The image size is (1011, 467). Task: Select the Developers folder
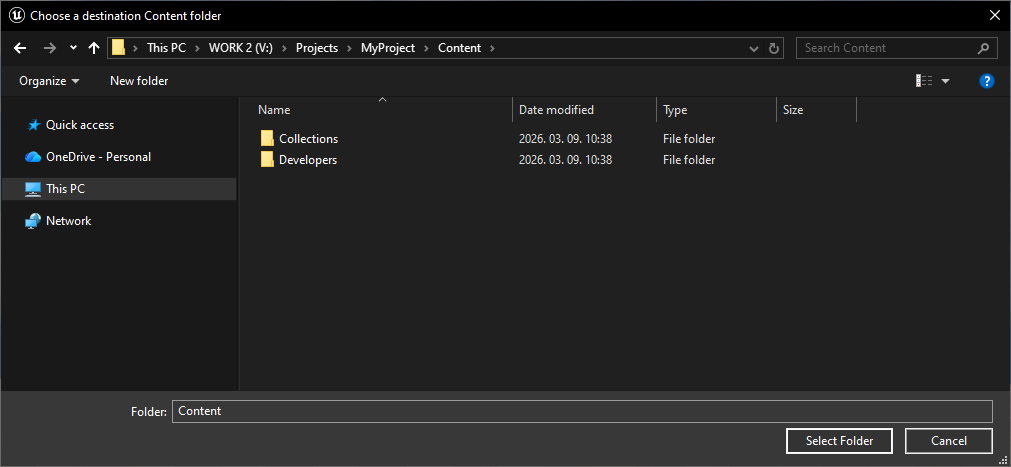click(307, 160)
